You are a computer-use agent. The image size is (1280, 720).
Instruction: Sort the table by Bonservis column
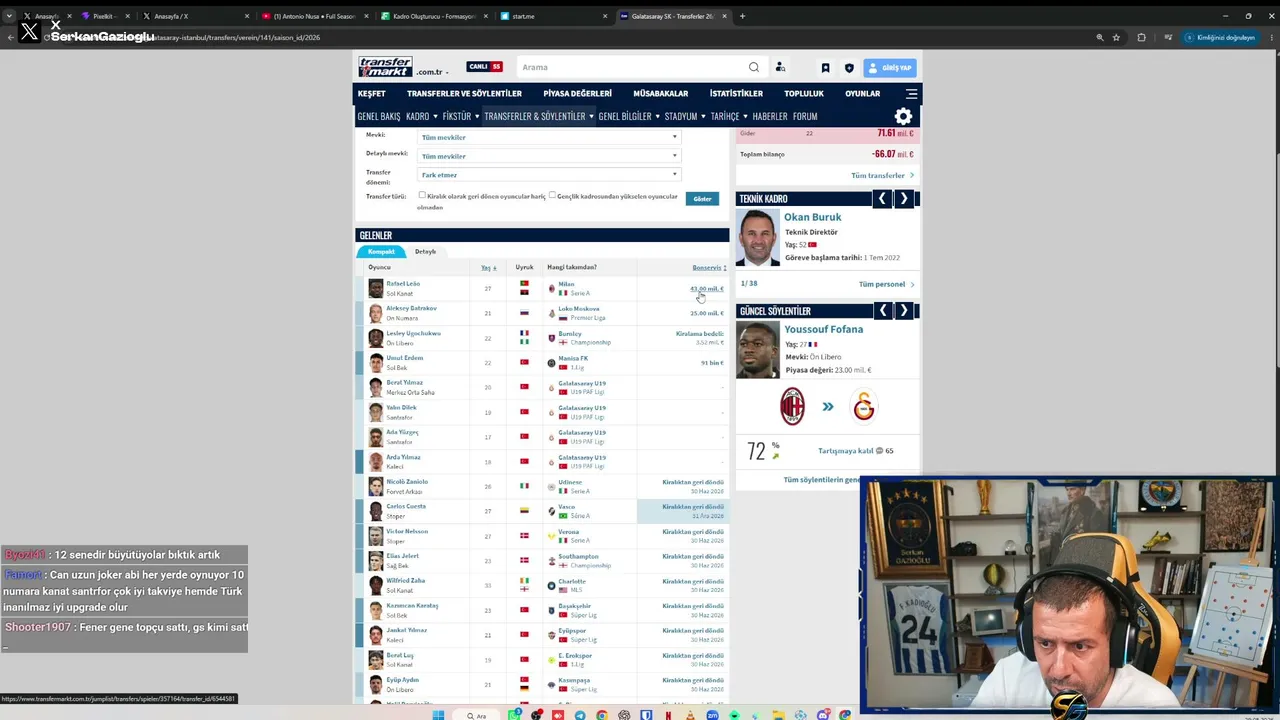click(709, 268)
